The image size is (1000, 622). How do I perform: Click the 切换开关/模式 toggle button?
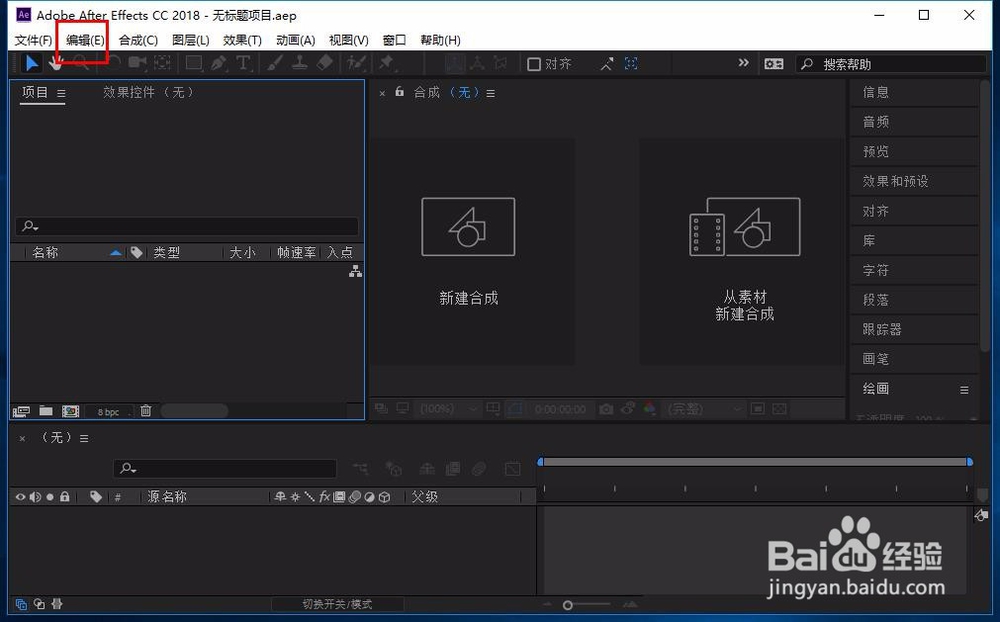(337, 603)
